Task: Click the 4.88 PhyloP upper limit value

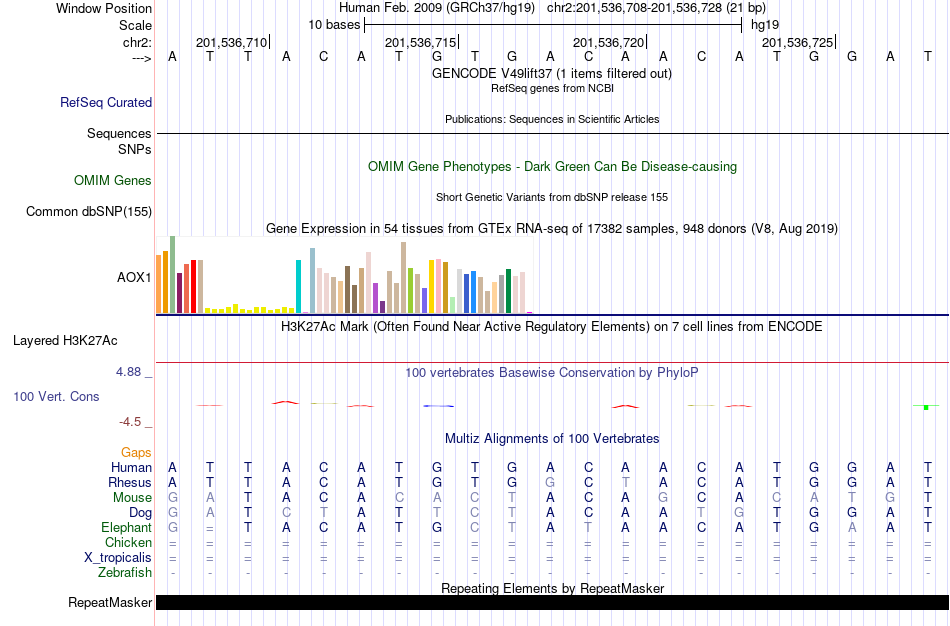Action: pos(128,372)
